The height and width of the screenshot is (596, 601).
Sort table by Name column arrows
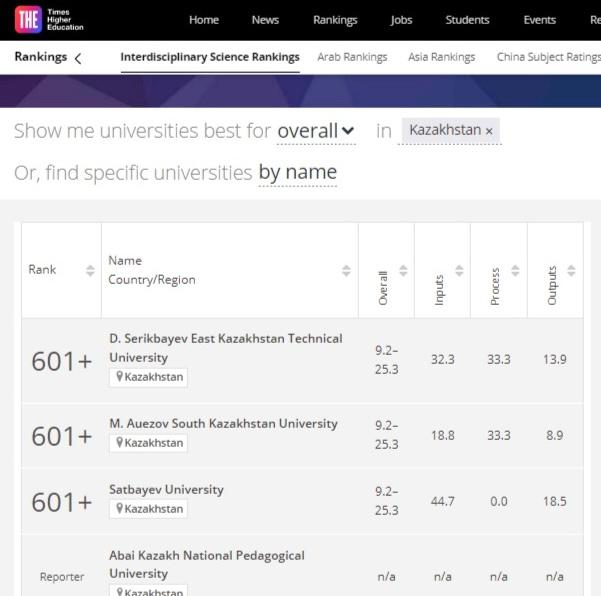(x=346, y=270)
